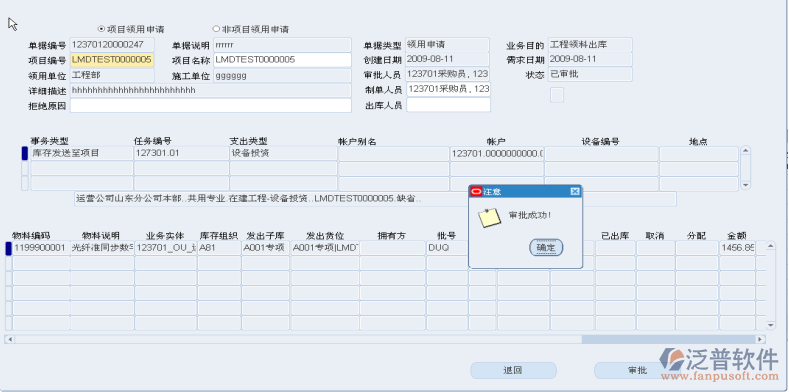
Task: Close the 注意 notification dialog
Action: click(575, 192)
